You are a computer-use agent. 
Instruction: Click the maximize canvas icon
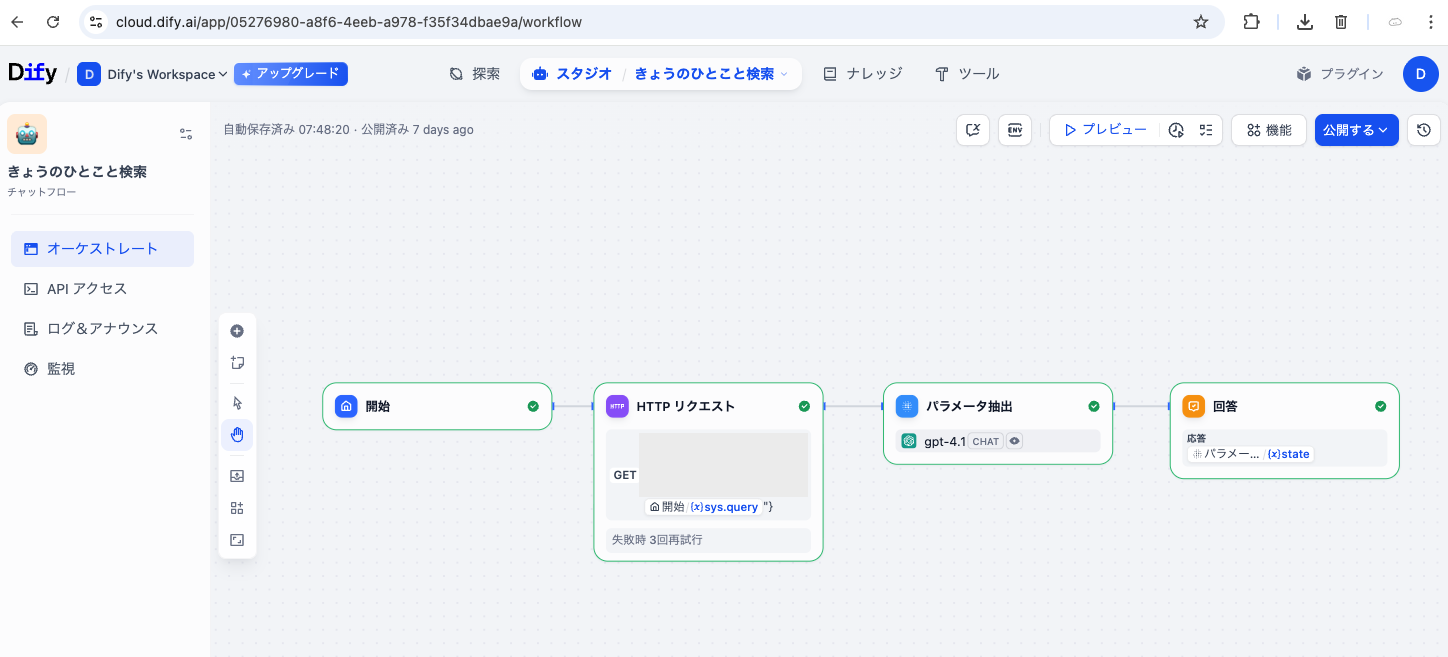[237, 540]
